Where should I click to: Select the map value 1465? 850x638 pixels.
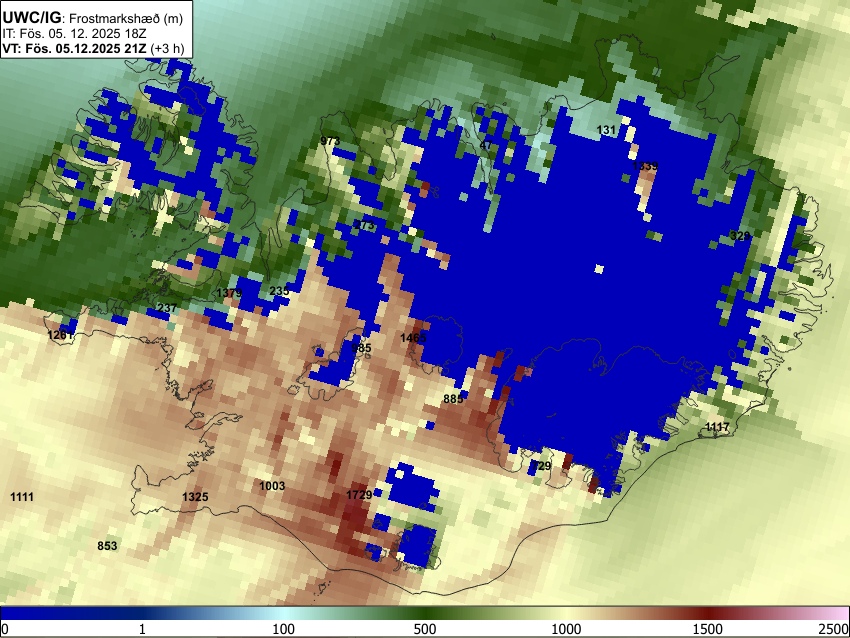click(414, 338)
